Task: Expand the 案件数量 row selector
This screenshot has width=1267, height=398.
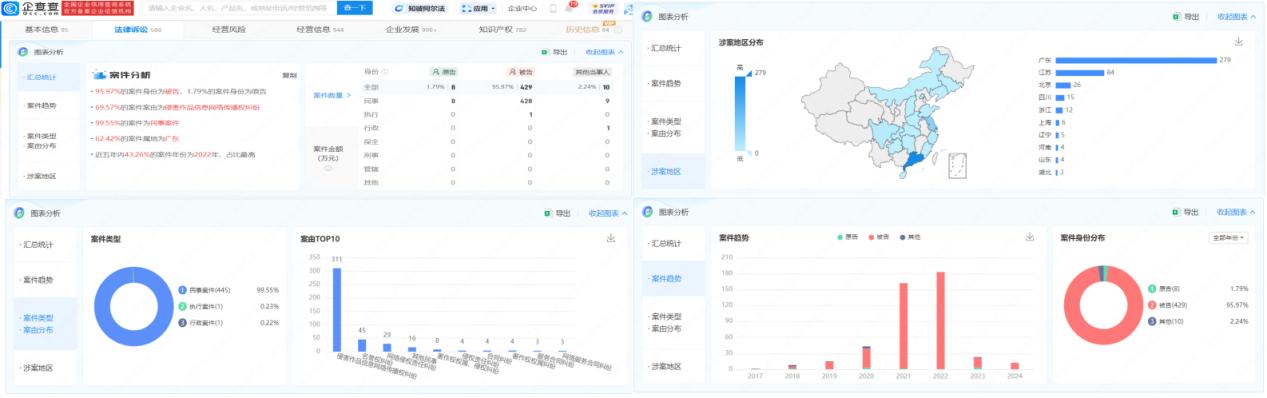Action: [332, 96]
